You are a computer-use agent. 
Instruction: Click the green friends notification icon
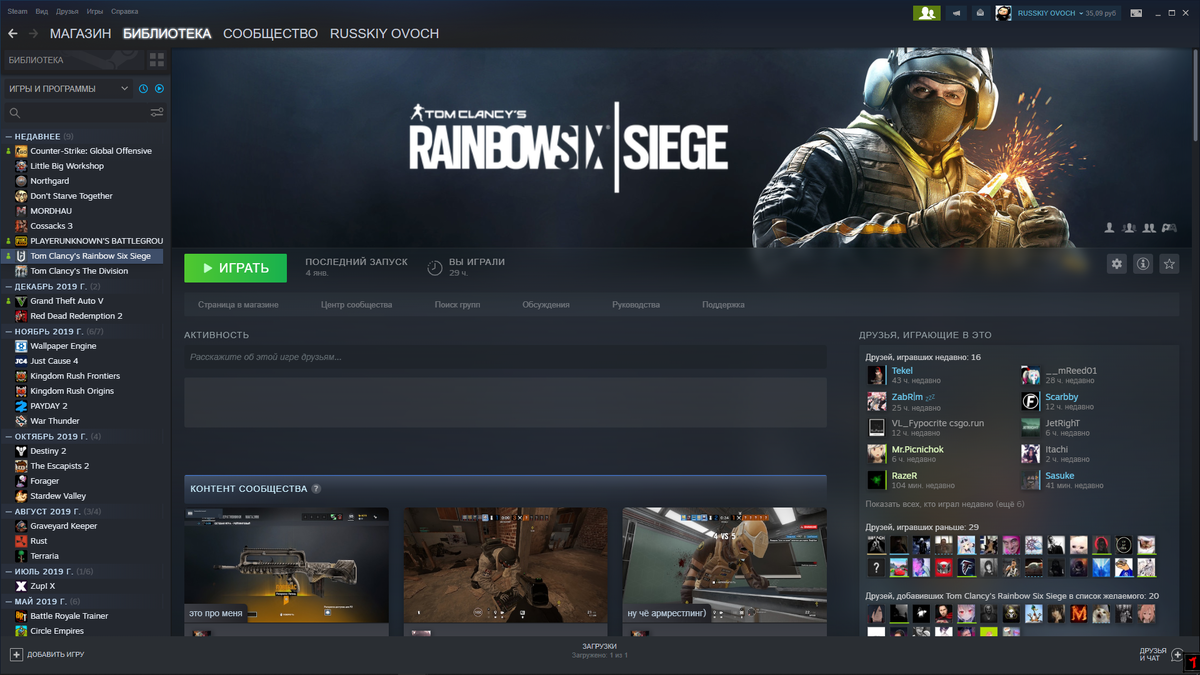point(926,13)
